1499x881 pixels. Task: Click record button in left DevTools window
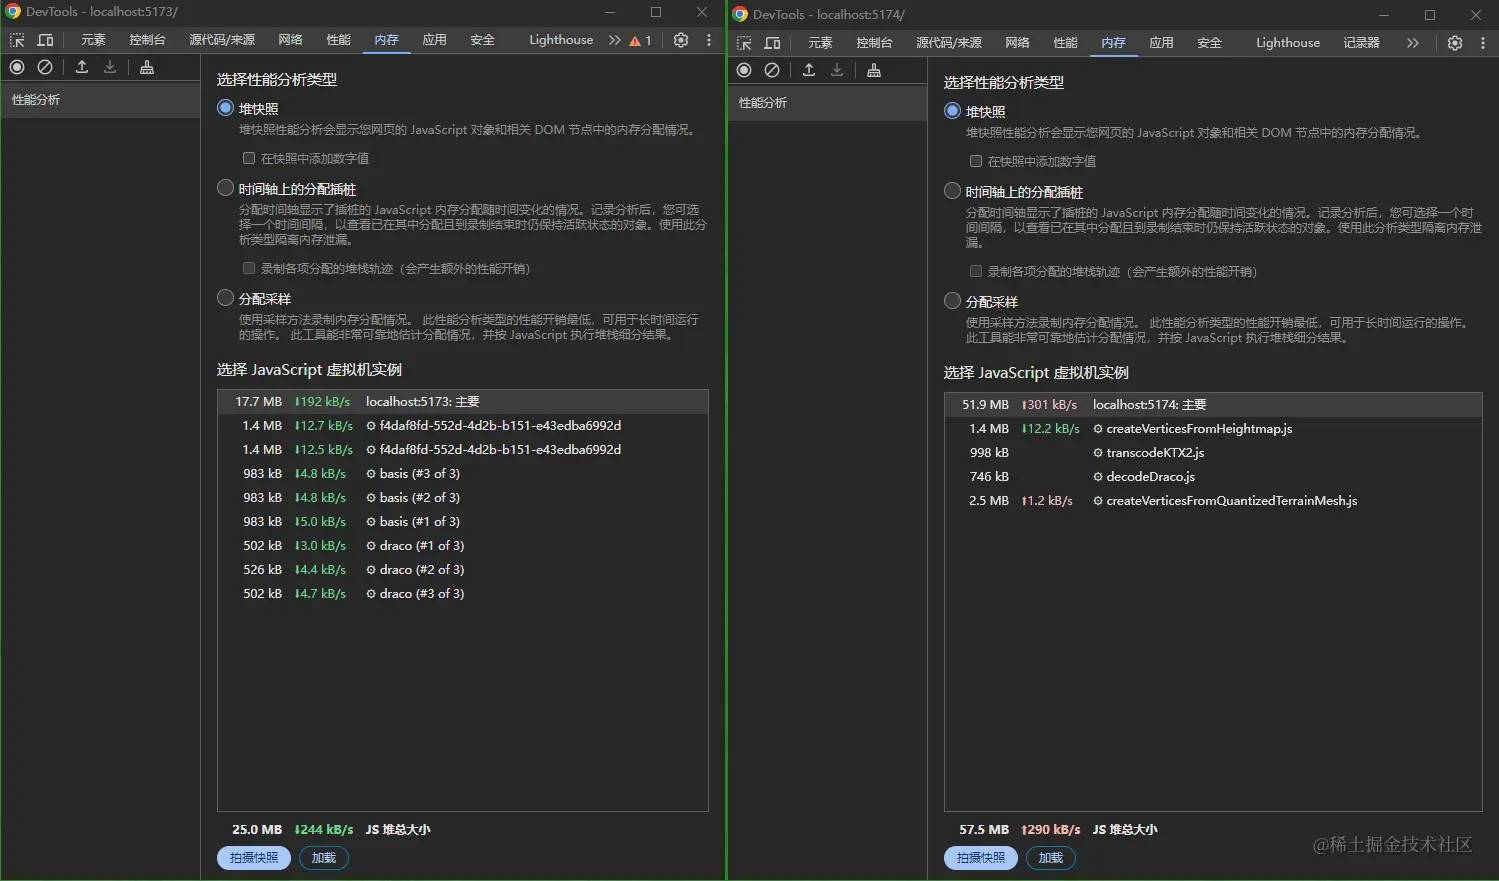pos(17,67)
